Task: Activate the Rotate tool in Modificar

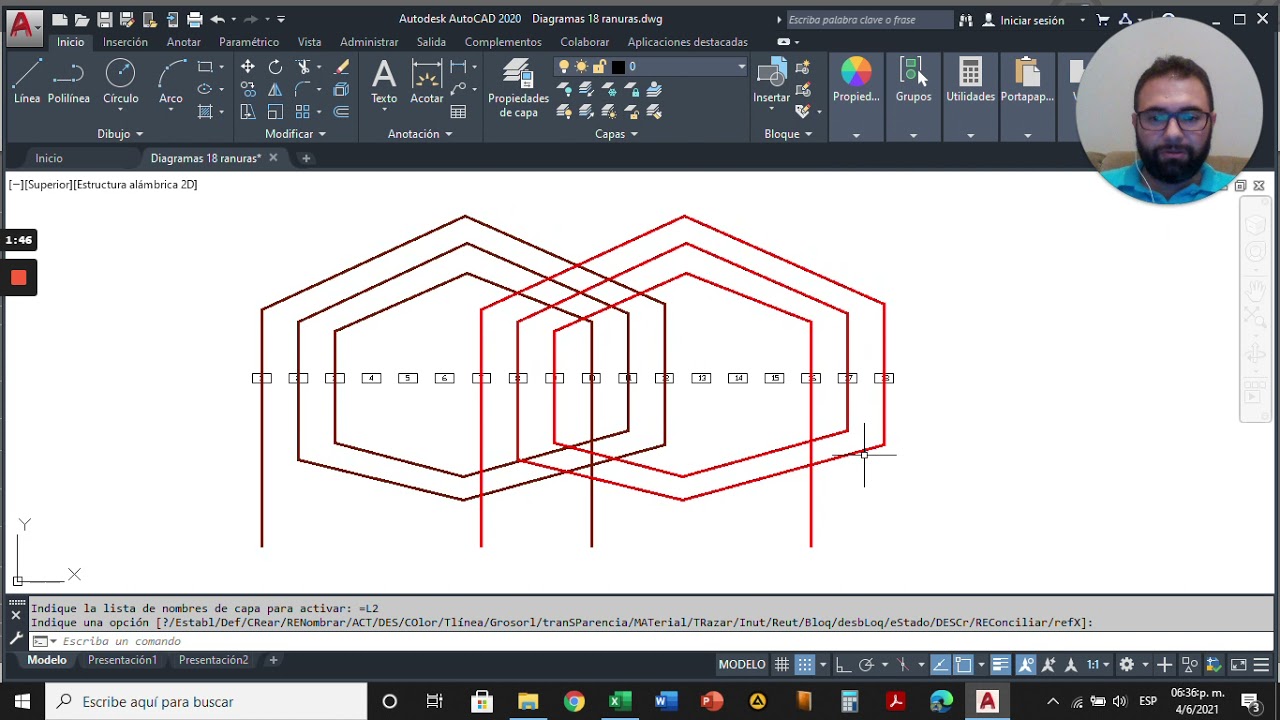Action: click(275, 67)
